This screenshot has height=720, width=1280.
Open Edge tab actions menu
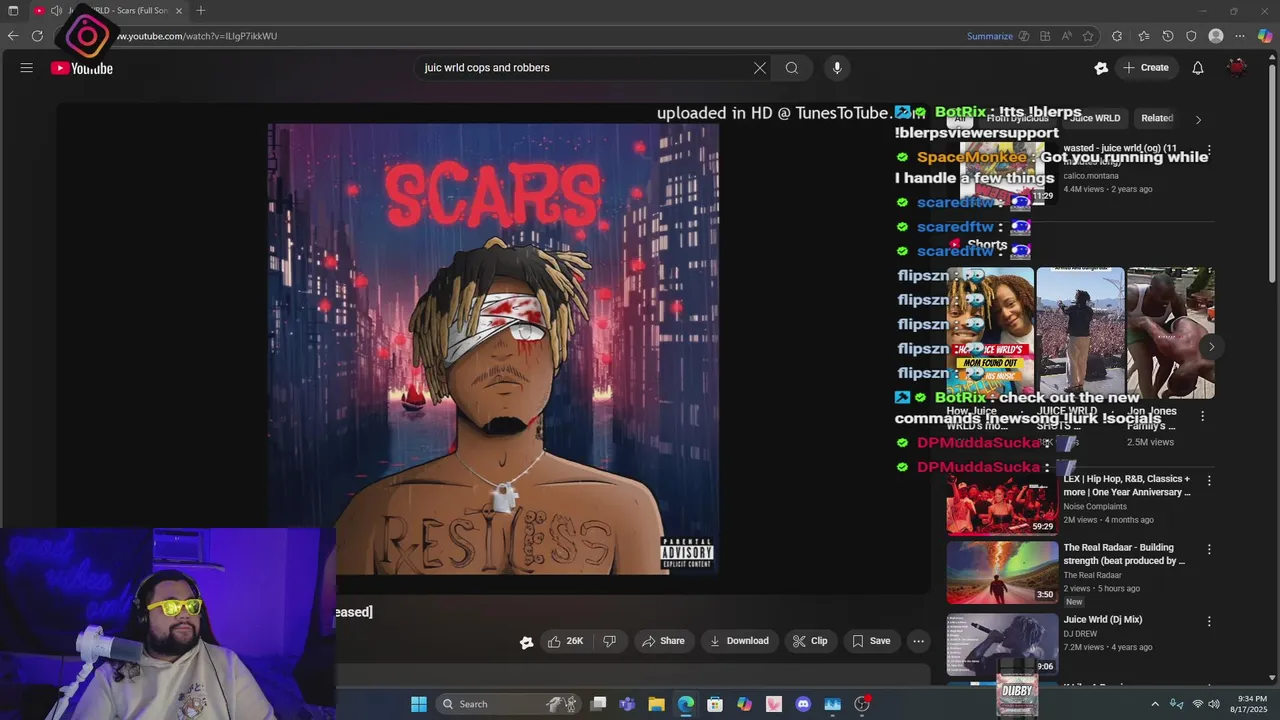click(x=13, y=11)
